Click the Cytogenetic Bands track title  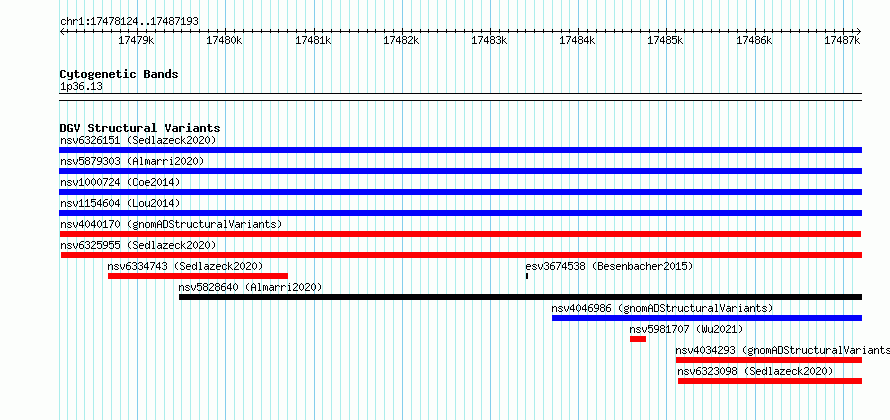[119, 74]
